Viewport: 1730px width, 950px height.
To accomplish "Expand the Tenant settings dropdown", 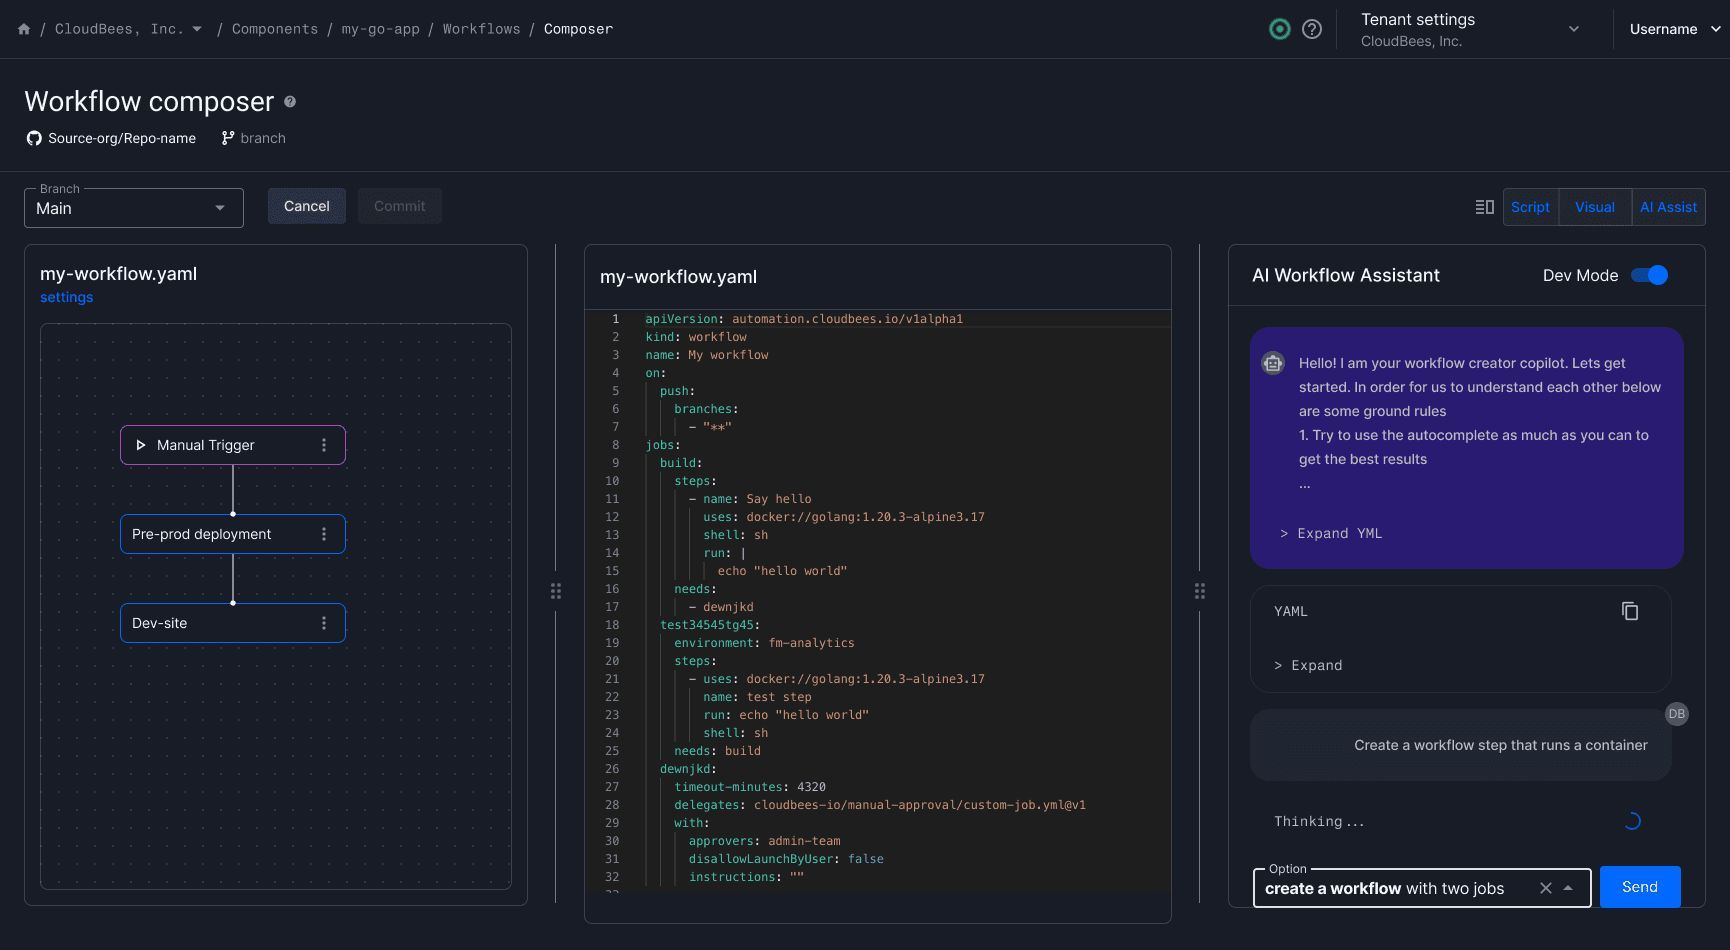I will pos(1574,29).
